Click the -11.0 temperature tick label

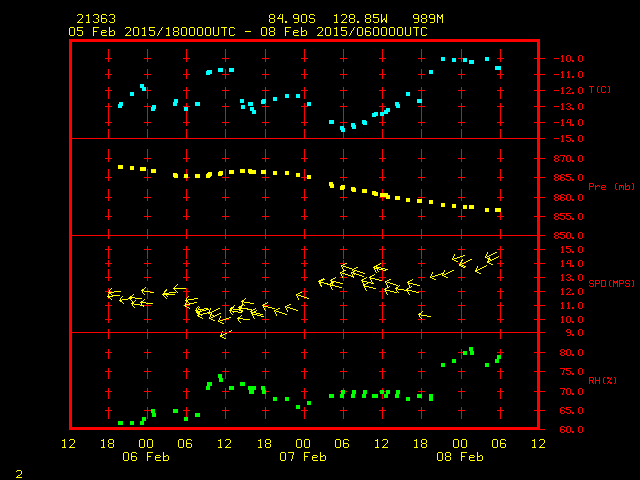pyautogui.click(x=568, y=75)
